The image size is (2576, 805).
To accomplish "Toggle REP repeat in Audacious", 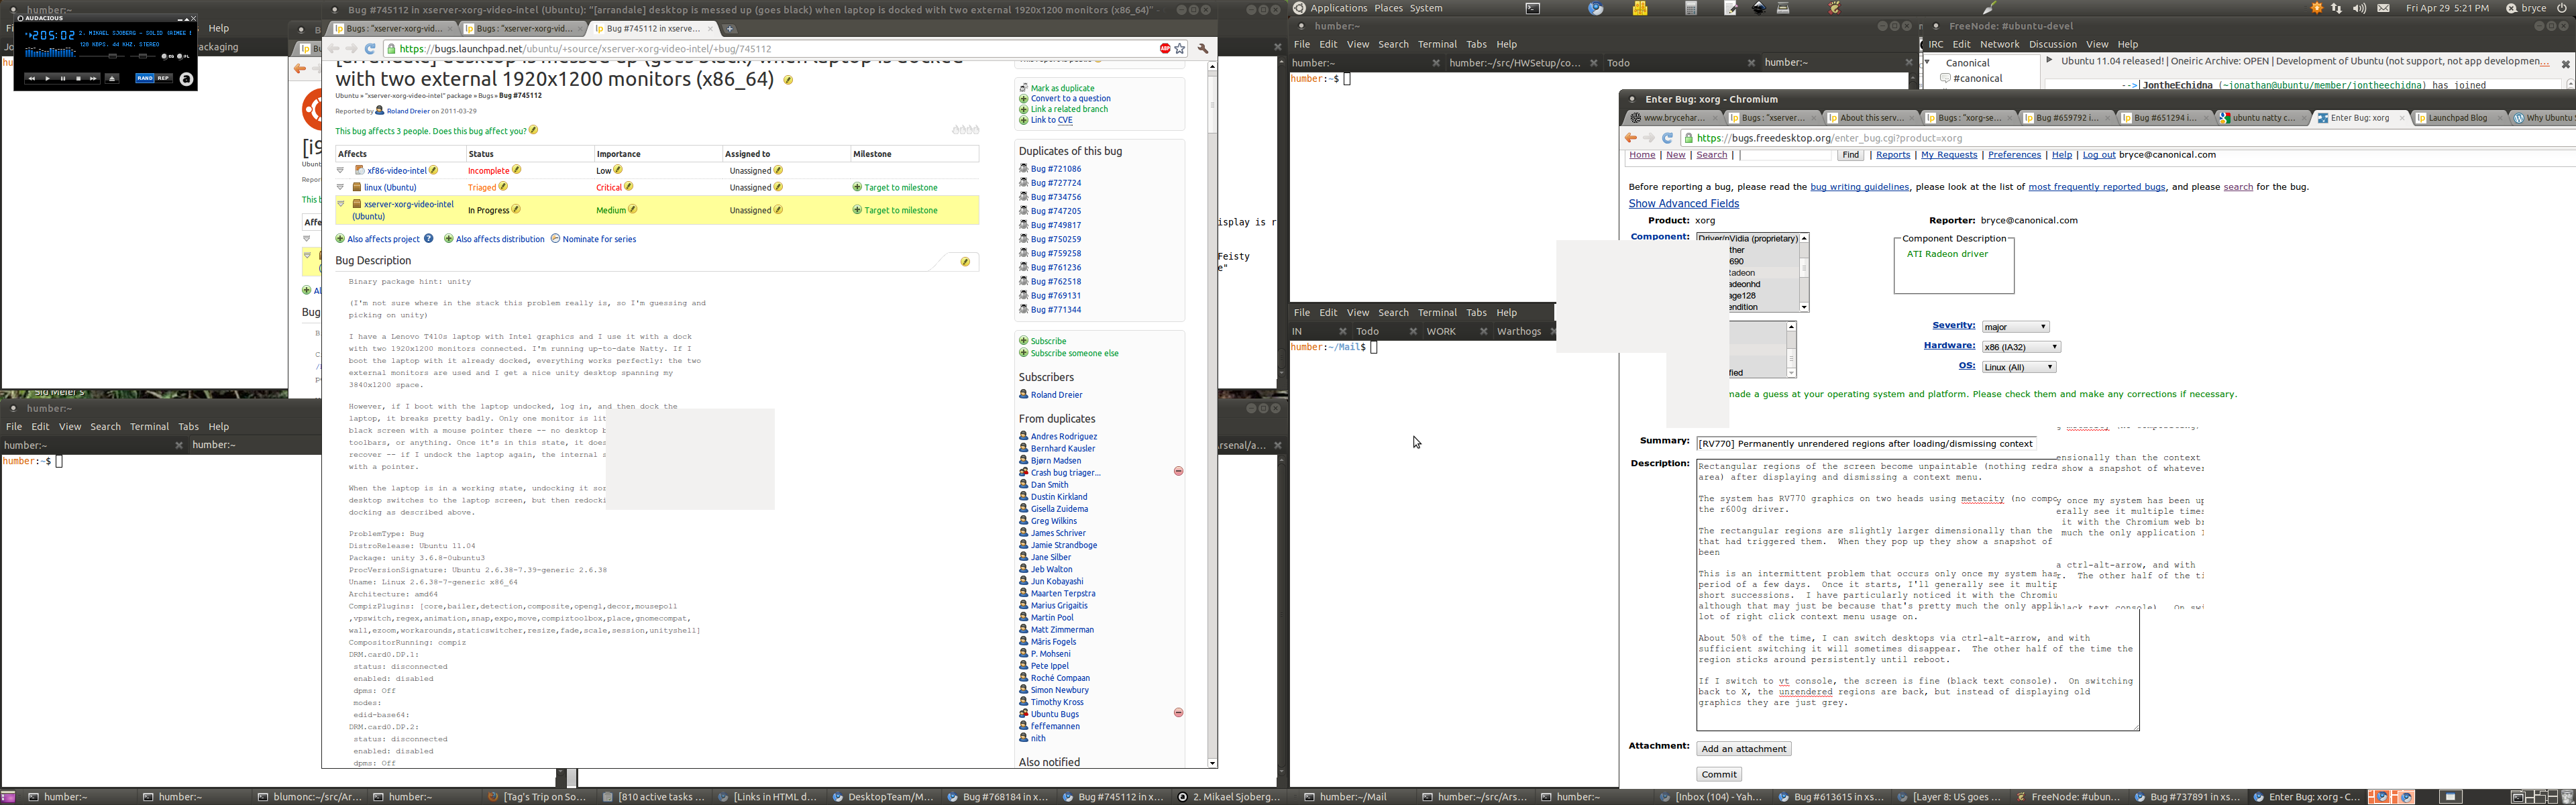I will [x=164, y=79].
